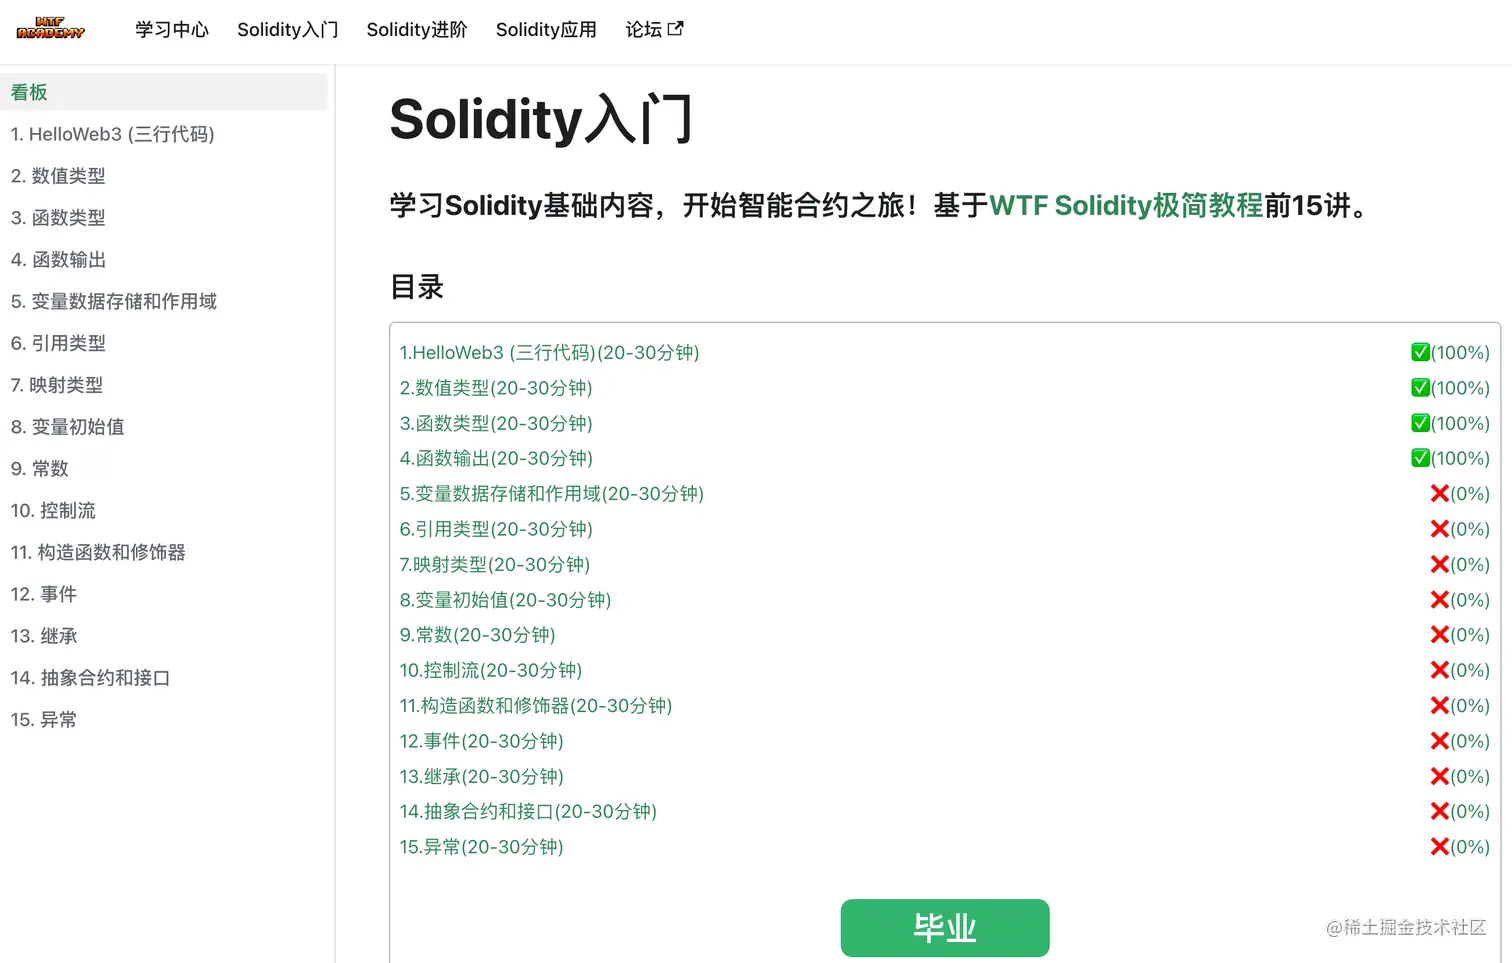Toggle completion mark for 3.函数类型
Screen dimensions: 1512x963
tap(1420, 423)
